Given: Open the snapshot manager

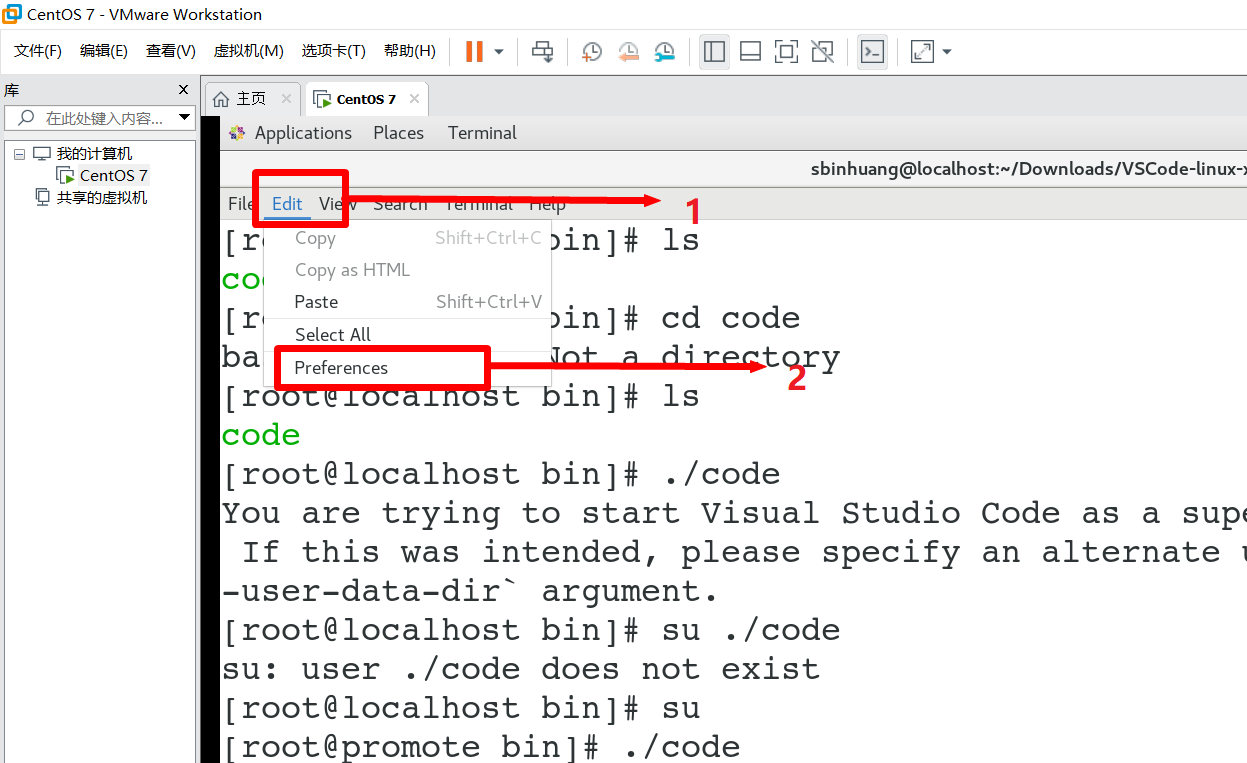Looking at the screenshot, I should click(x=664, y=51).
